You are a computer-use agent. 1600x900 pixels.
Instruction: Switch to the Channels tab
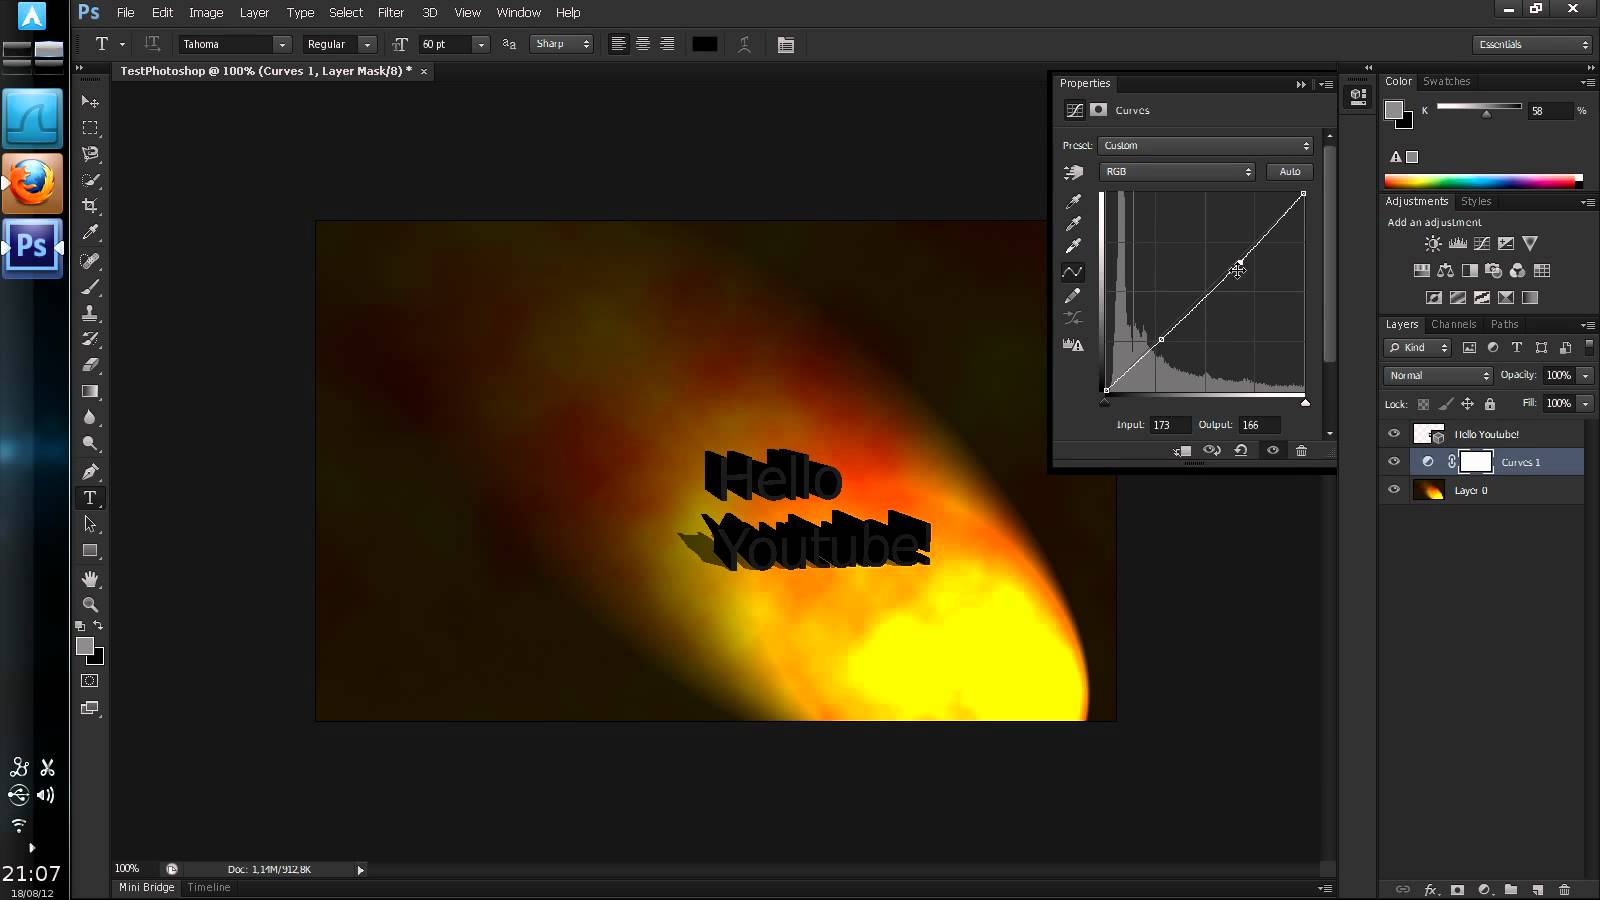tap(1453, 324)
